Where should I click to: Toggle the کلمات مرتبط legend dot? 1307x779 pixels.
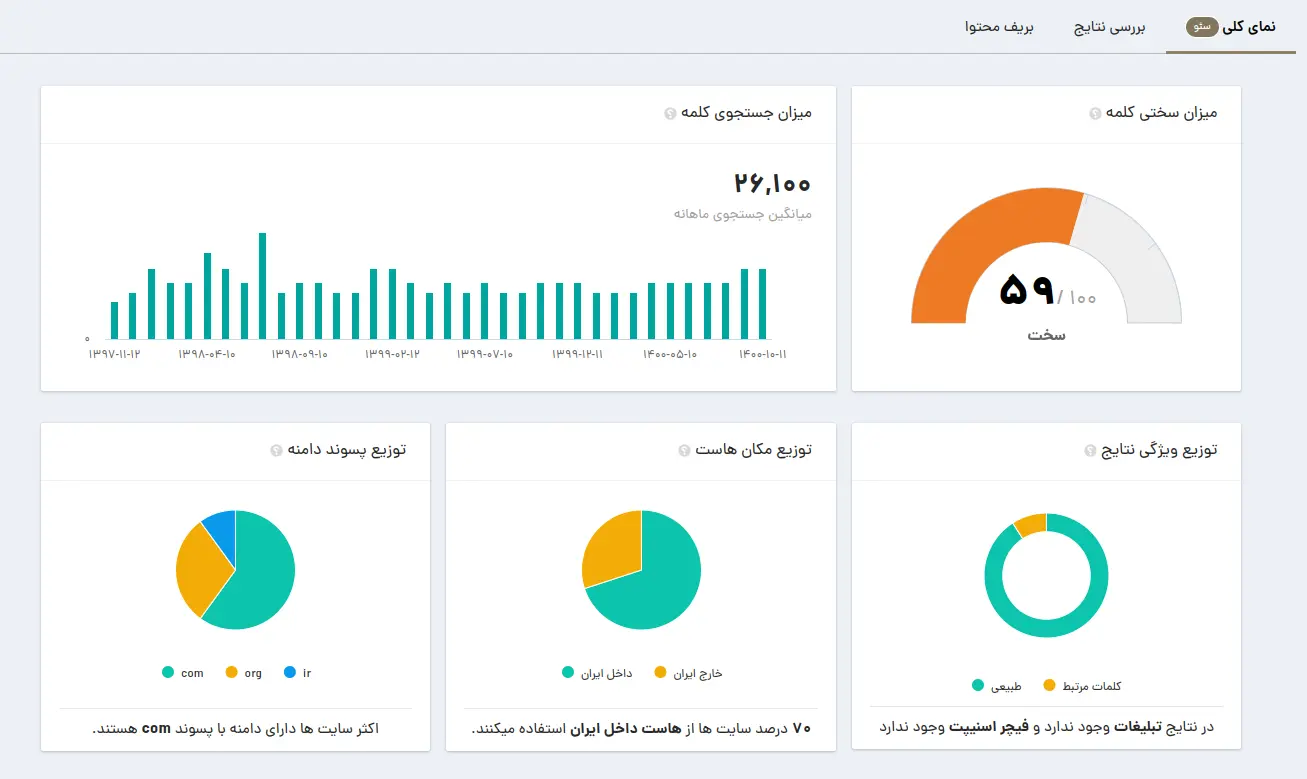(1049, 686)
